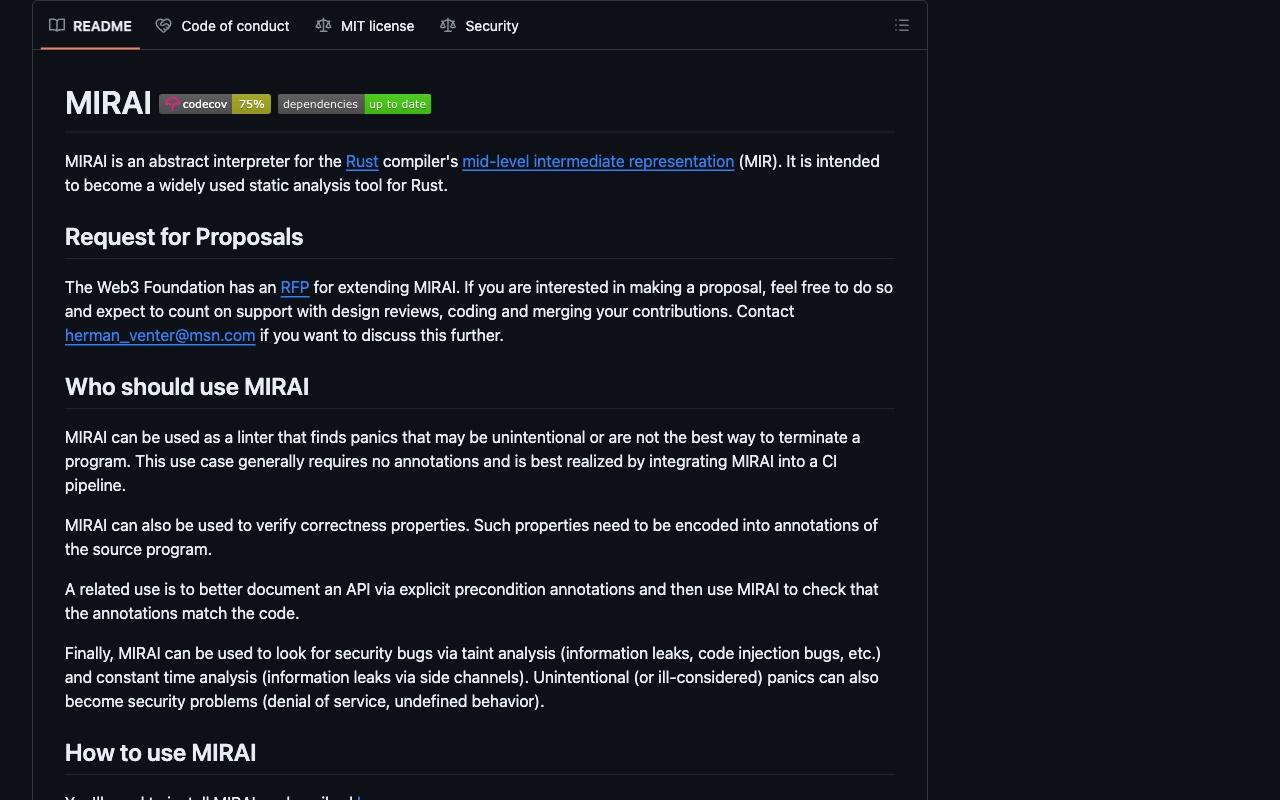Click the paragraph starting 'MIRAI can also be used'
Viewport: 1280px width, 800px height.
point(479,537)
